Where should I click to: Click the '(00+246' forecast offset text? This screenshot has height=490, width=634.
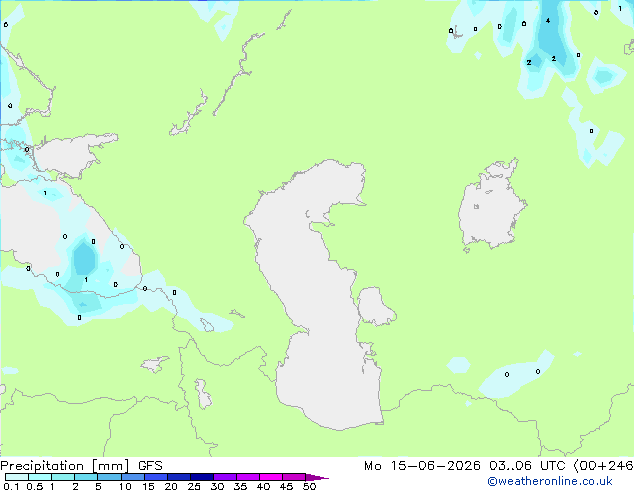click(x=603, y=466)
